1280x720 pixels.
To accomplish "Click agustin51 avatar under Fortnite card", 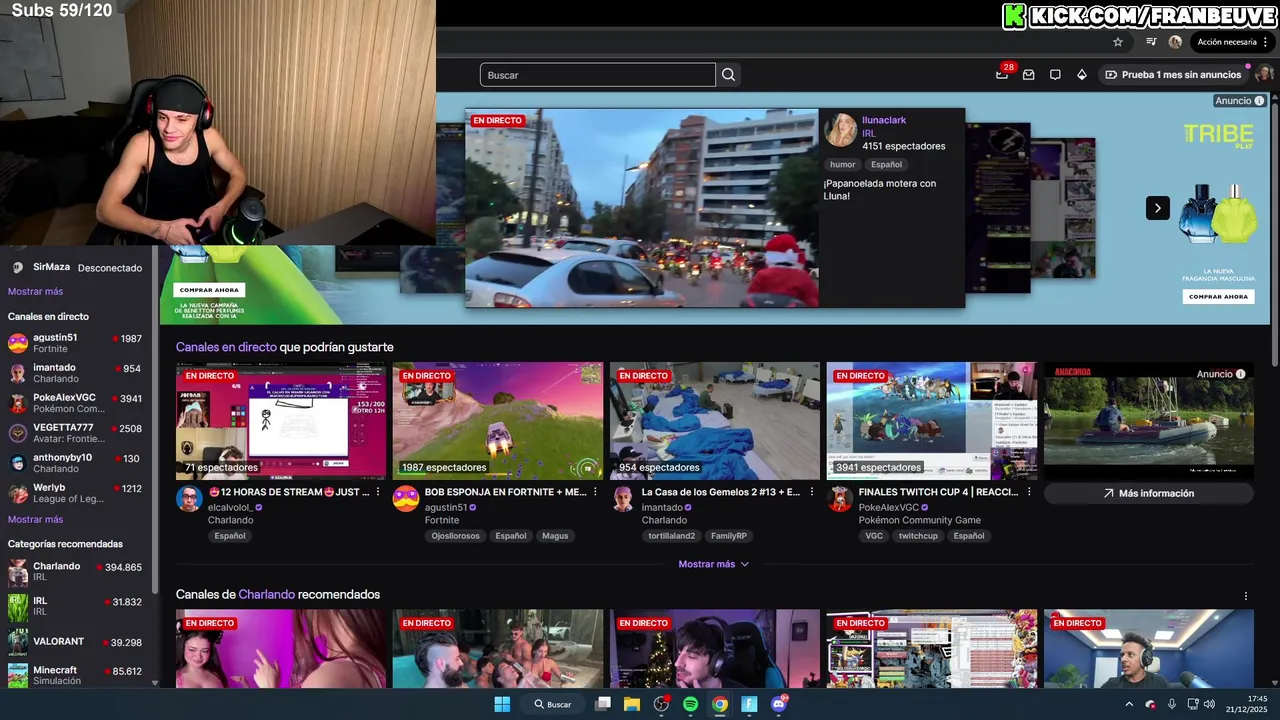I will [x=406, y=499].
